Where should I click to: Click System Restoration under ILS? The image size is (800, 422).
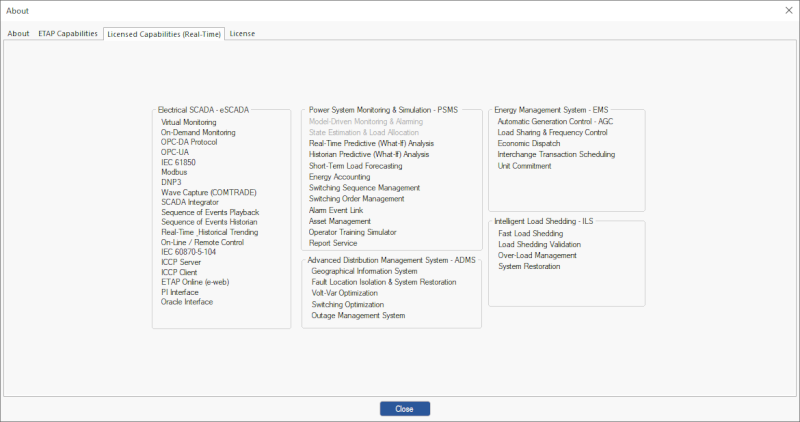(x=529, y=266)
